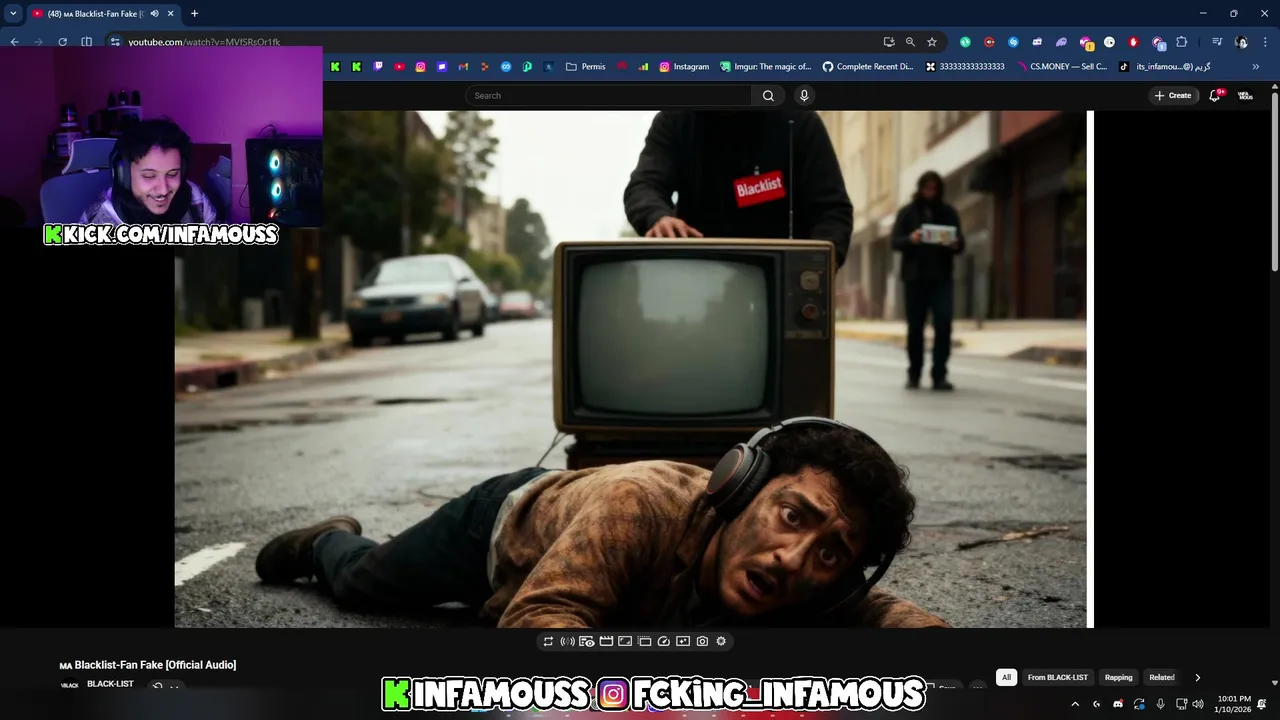Open the playback speed gauge icon
Viewport: 1280px width, 720px height.
tap(664, 641)
